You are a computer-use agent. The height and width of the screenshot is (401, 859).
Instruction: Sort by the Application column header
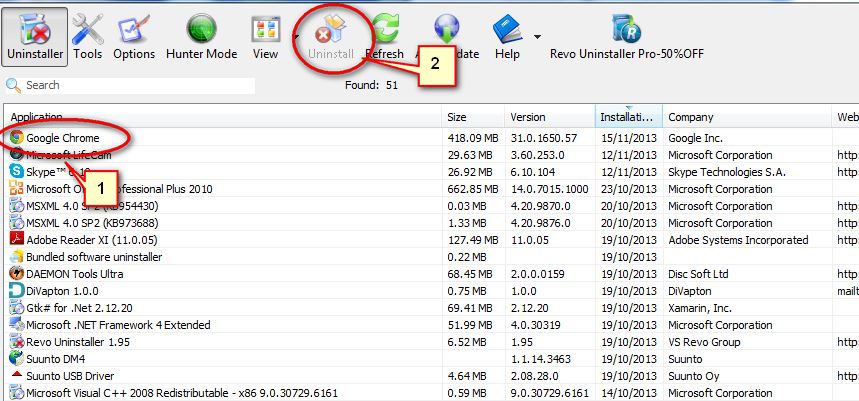pos(220,117)
